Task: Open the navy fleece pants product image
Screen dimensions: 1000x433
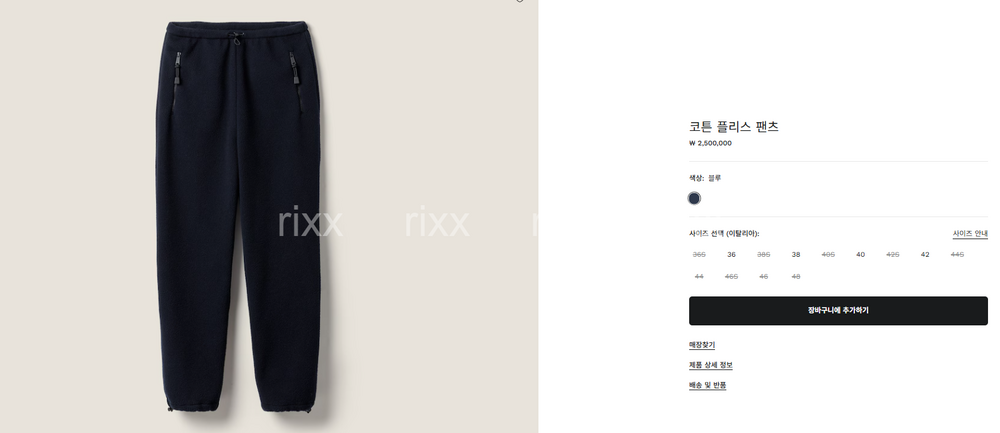Action: [238, 217]
